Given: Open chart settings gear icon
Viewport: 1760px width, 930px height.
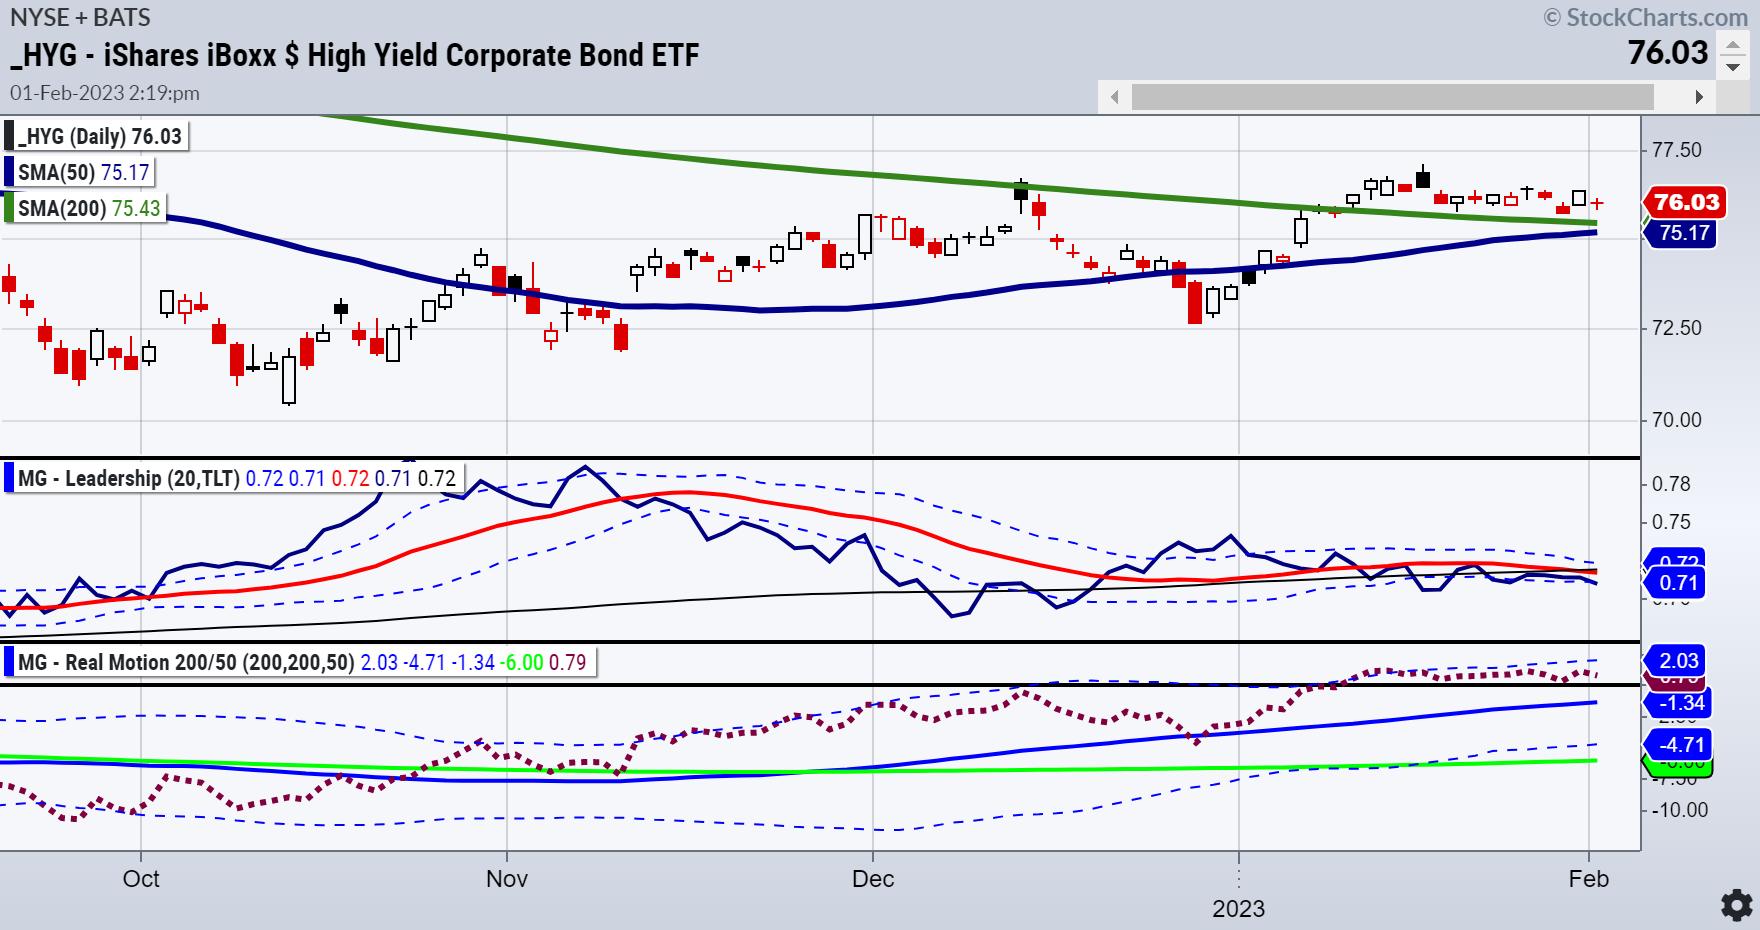Looking at the screenshot, I should 1736,904.
